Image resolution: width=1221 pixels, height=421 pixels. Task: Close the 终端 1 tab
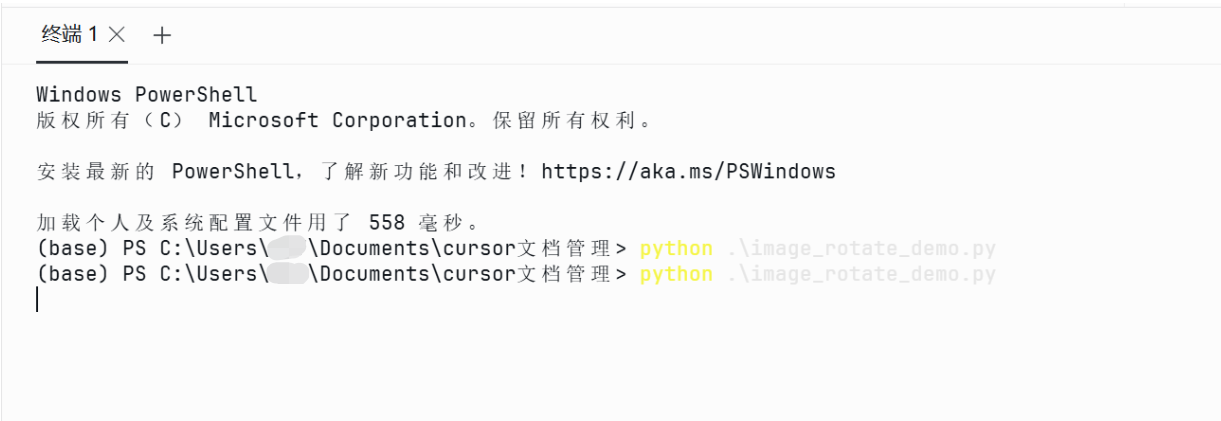[116, 35]
